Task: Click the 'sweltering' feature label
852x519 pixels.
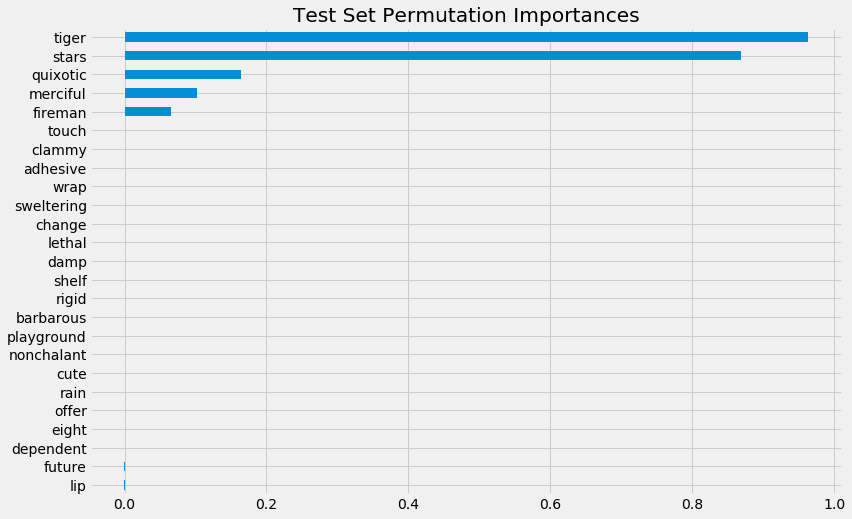Action: (x=51, y=206)
